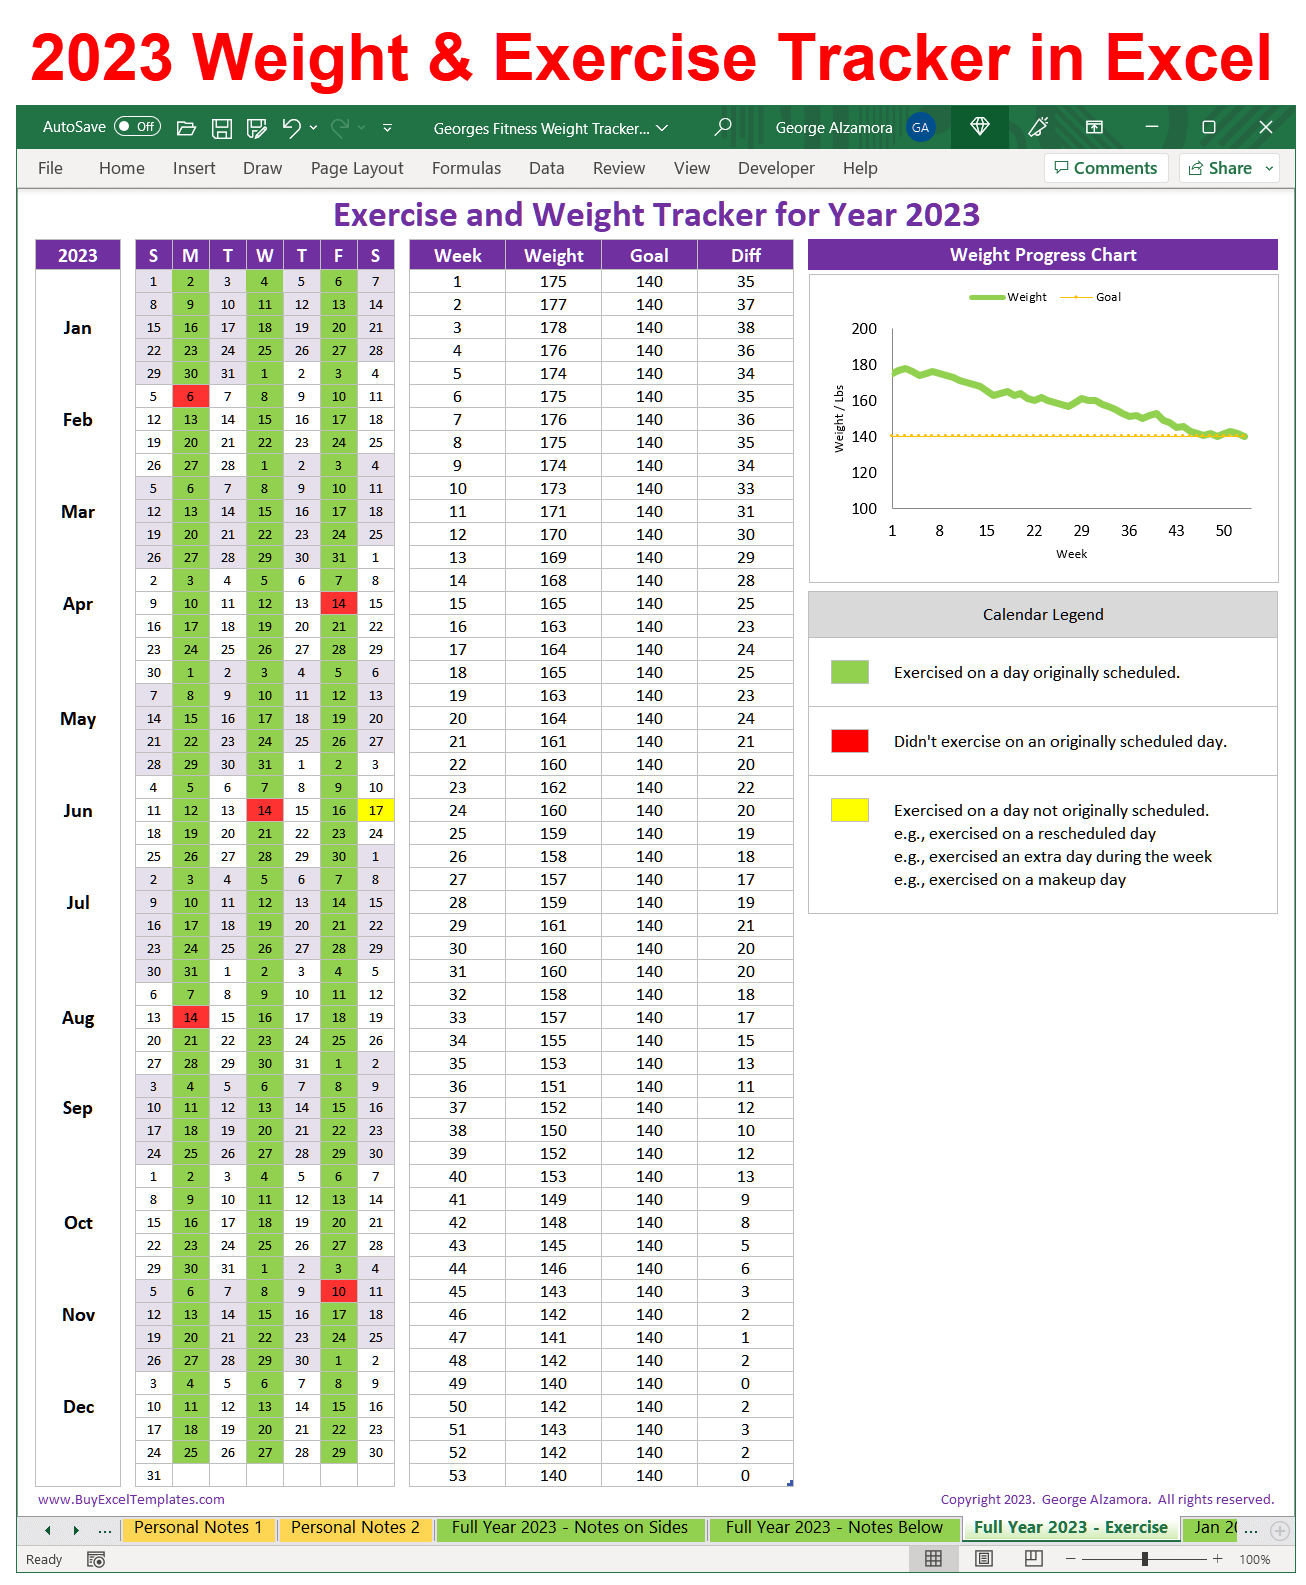The height and width of the screenshot is (1585, 1306).
Task: Switch to Personal Notes 2 sheet
Action: [x=355, y=1528]
